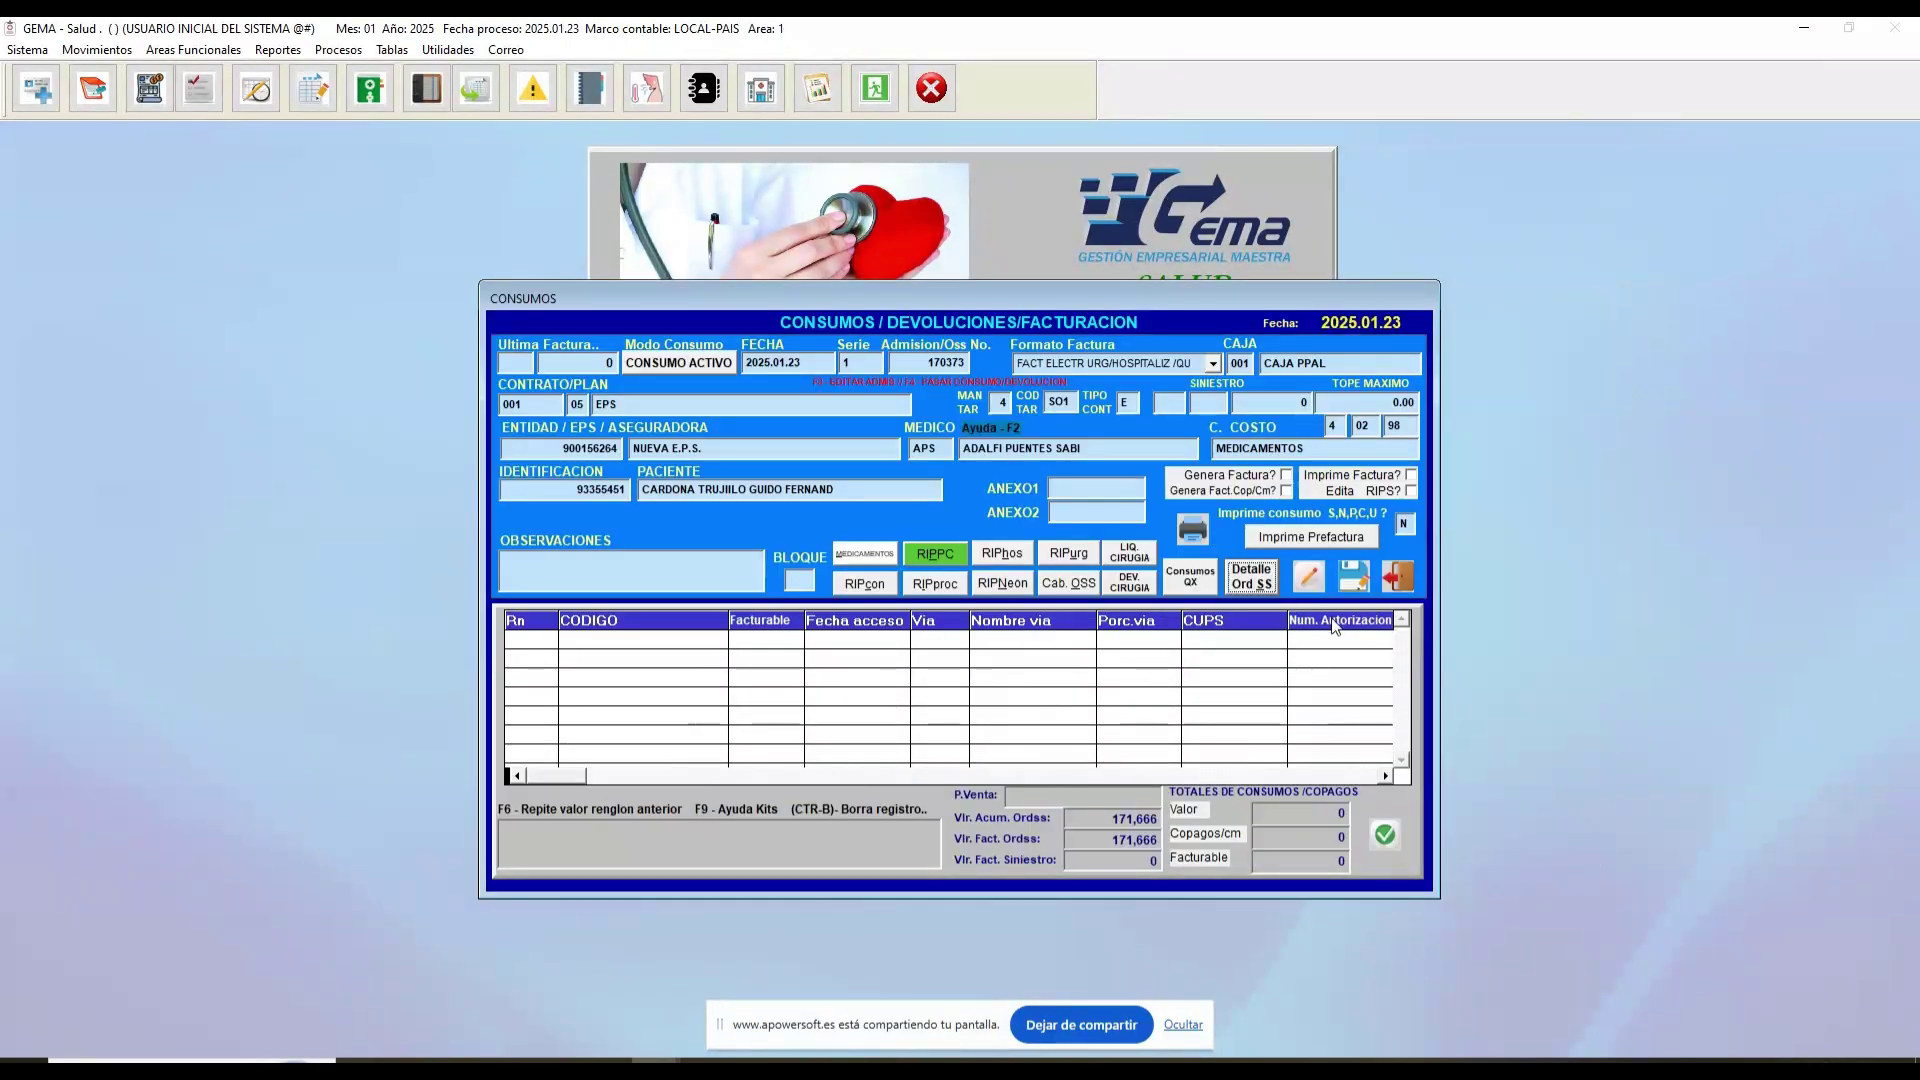Click the ANEXO1 input field
The height and width of the screenshot is (1080, 1920).
click(1096, 489)
